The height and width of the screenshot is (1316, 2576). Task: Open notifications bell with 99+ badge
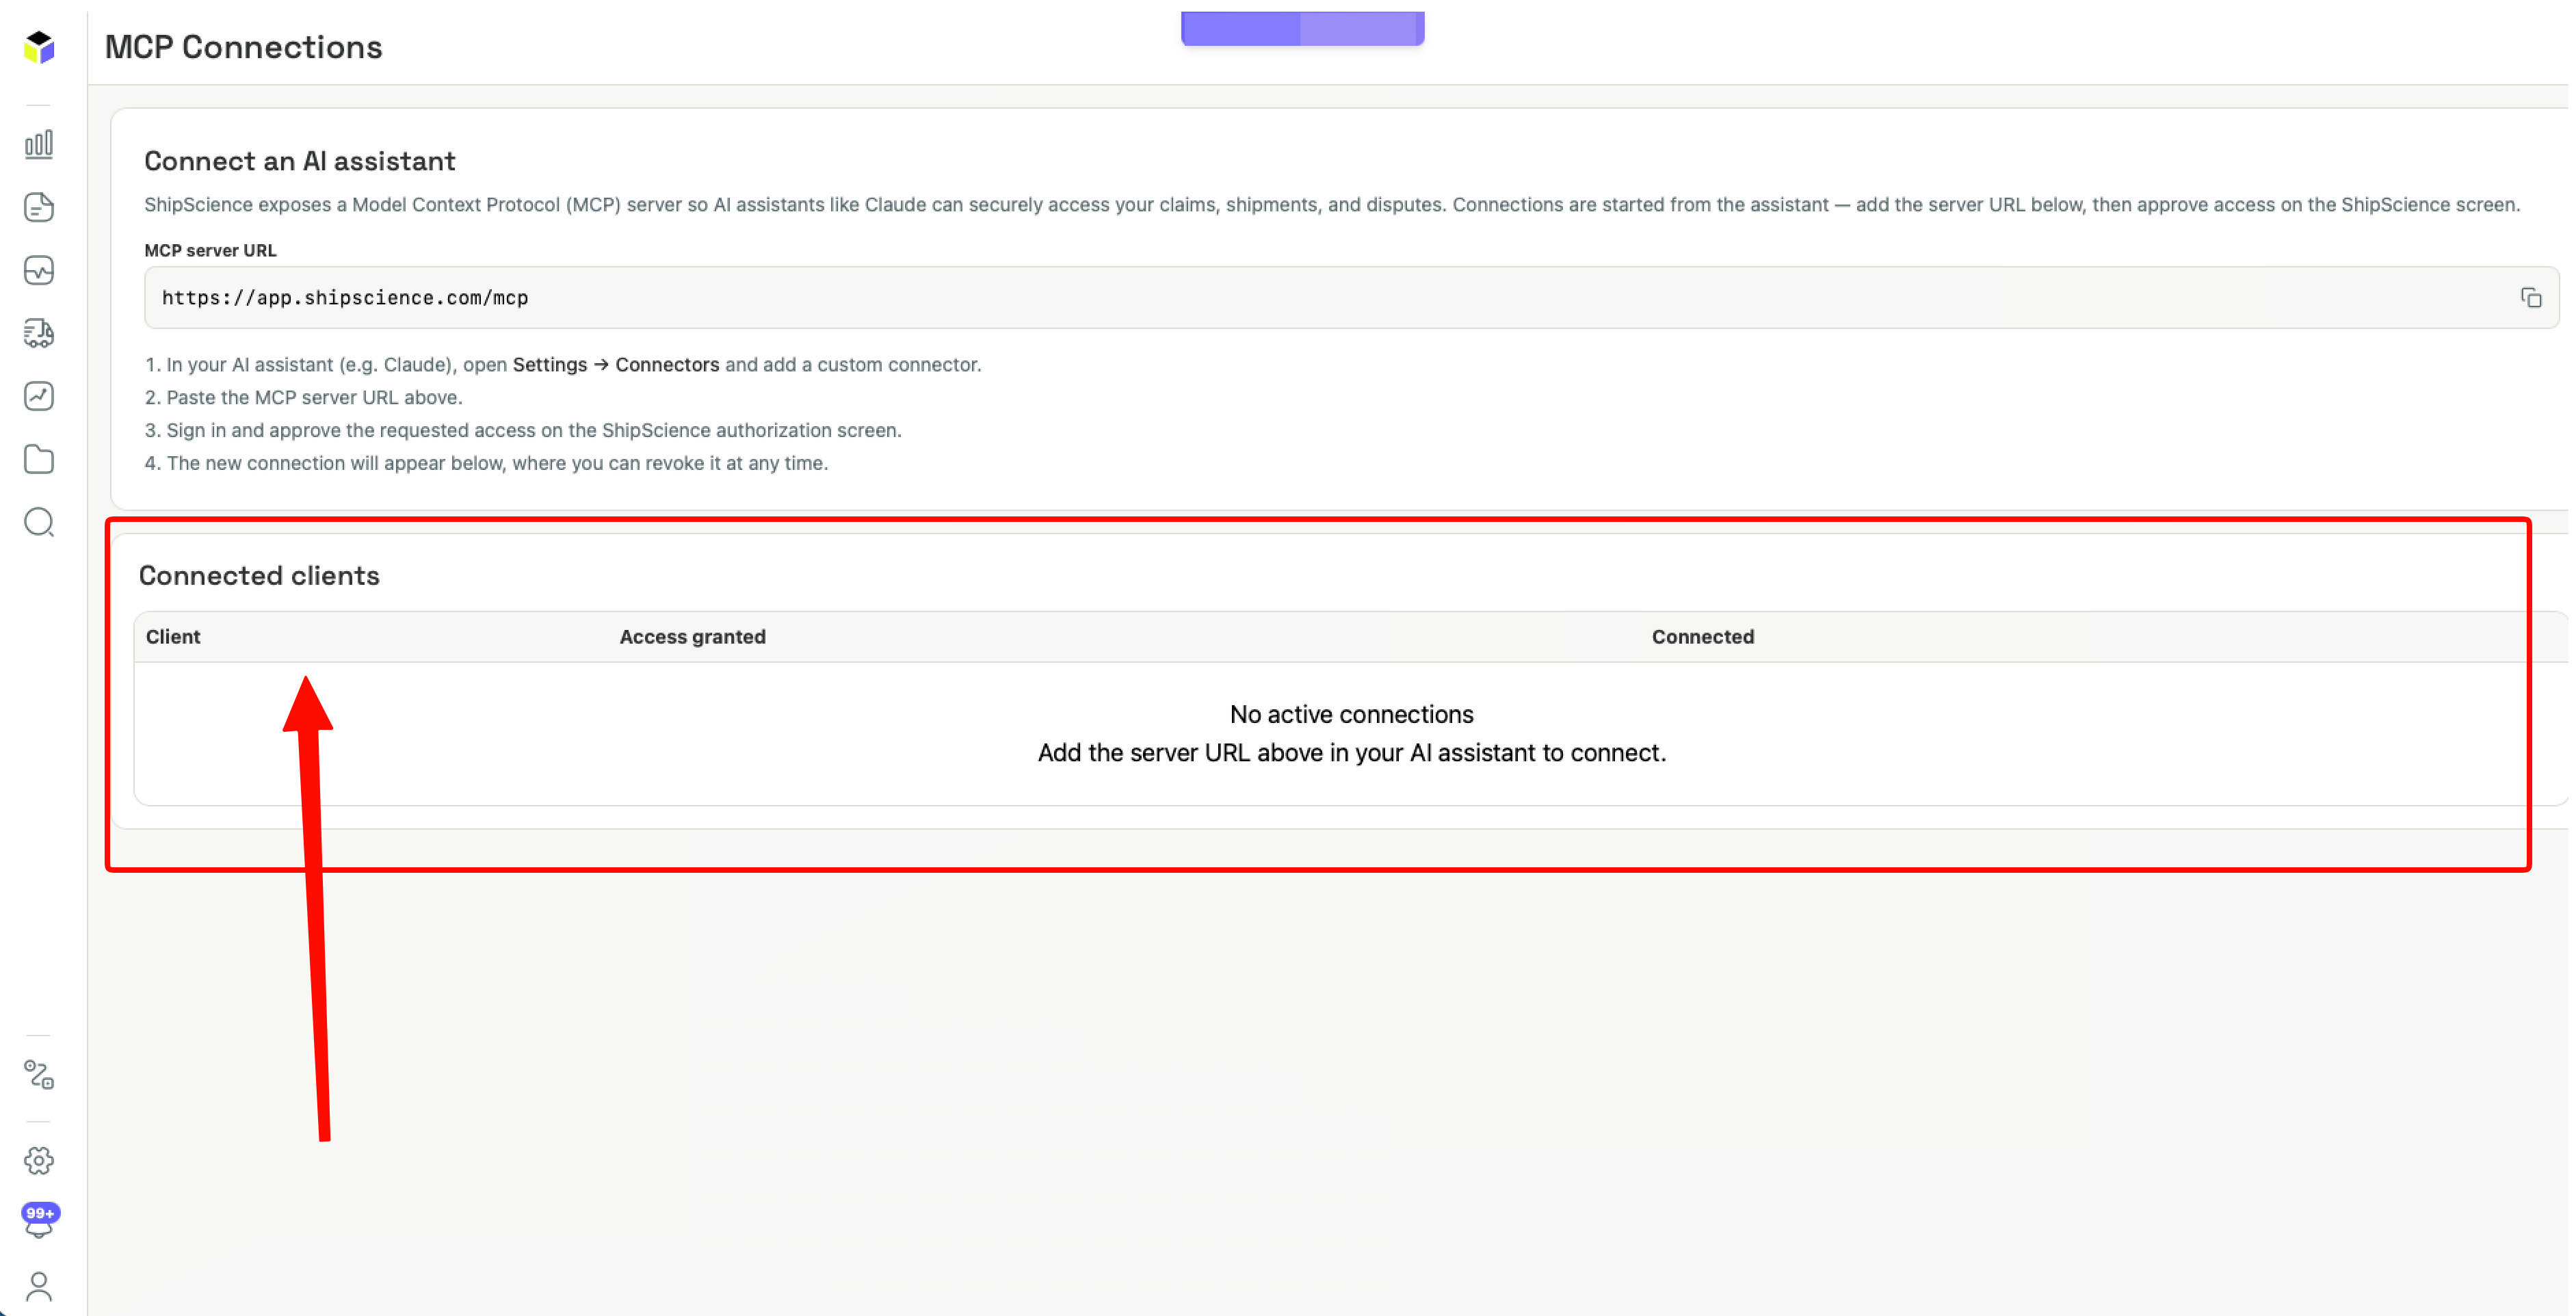point(40,1221)
